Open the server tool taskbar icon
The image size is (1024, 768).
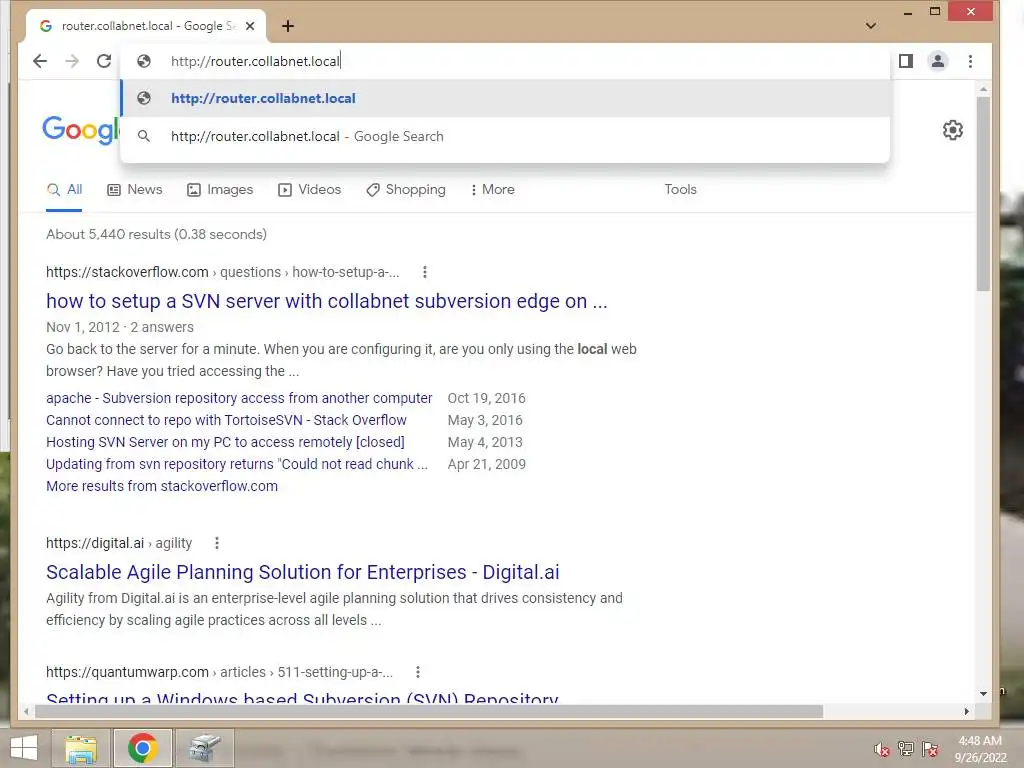click(204, 748)
